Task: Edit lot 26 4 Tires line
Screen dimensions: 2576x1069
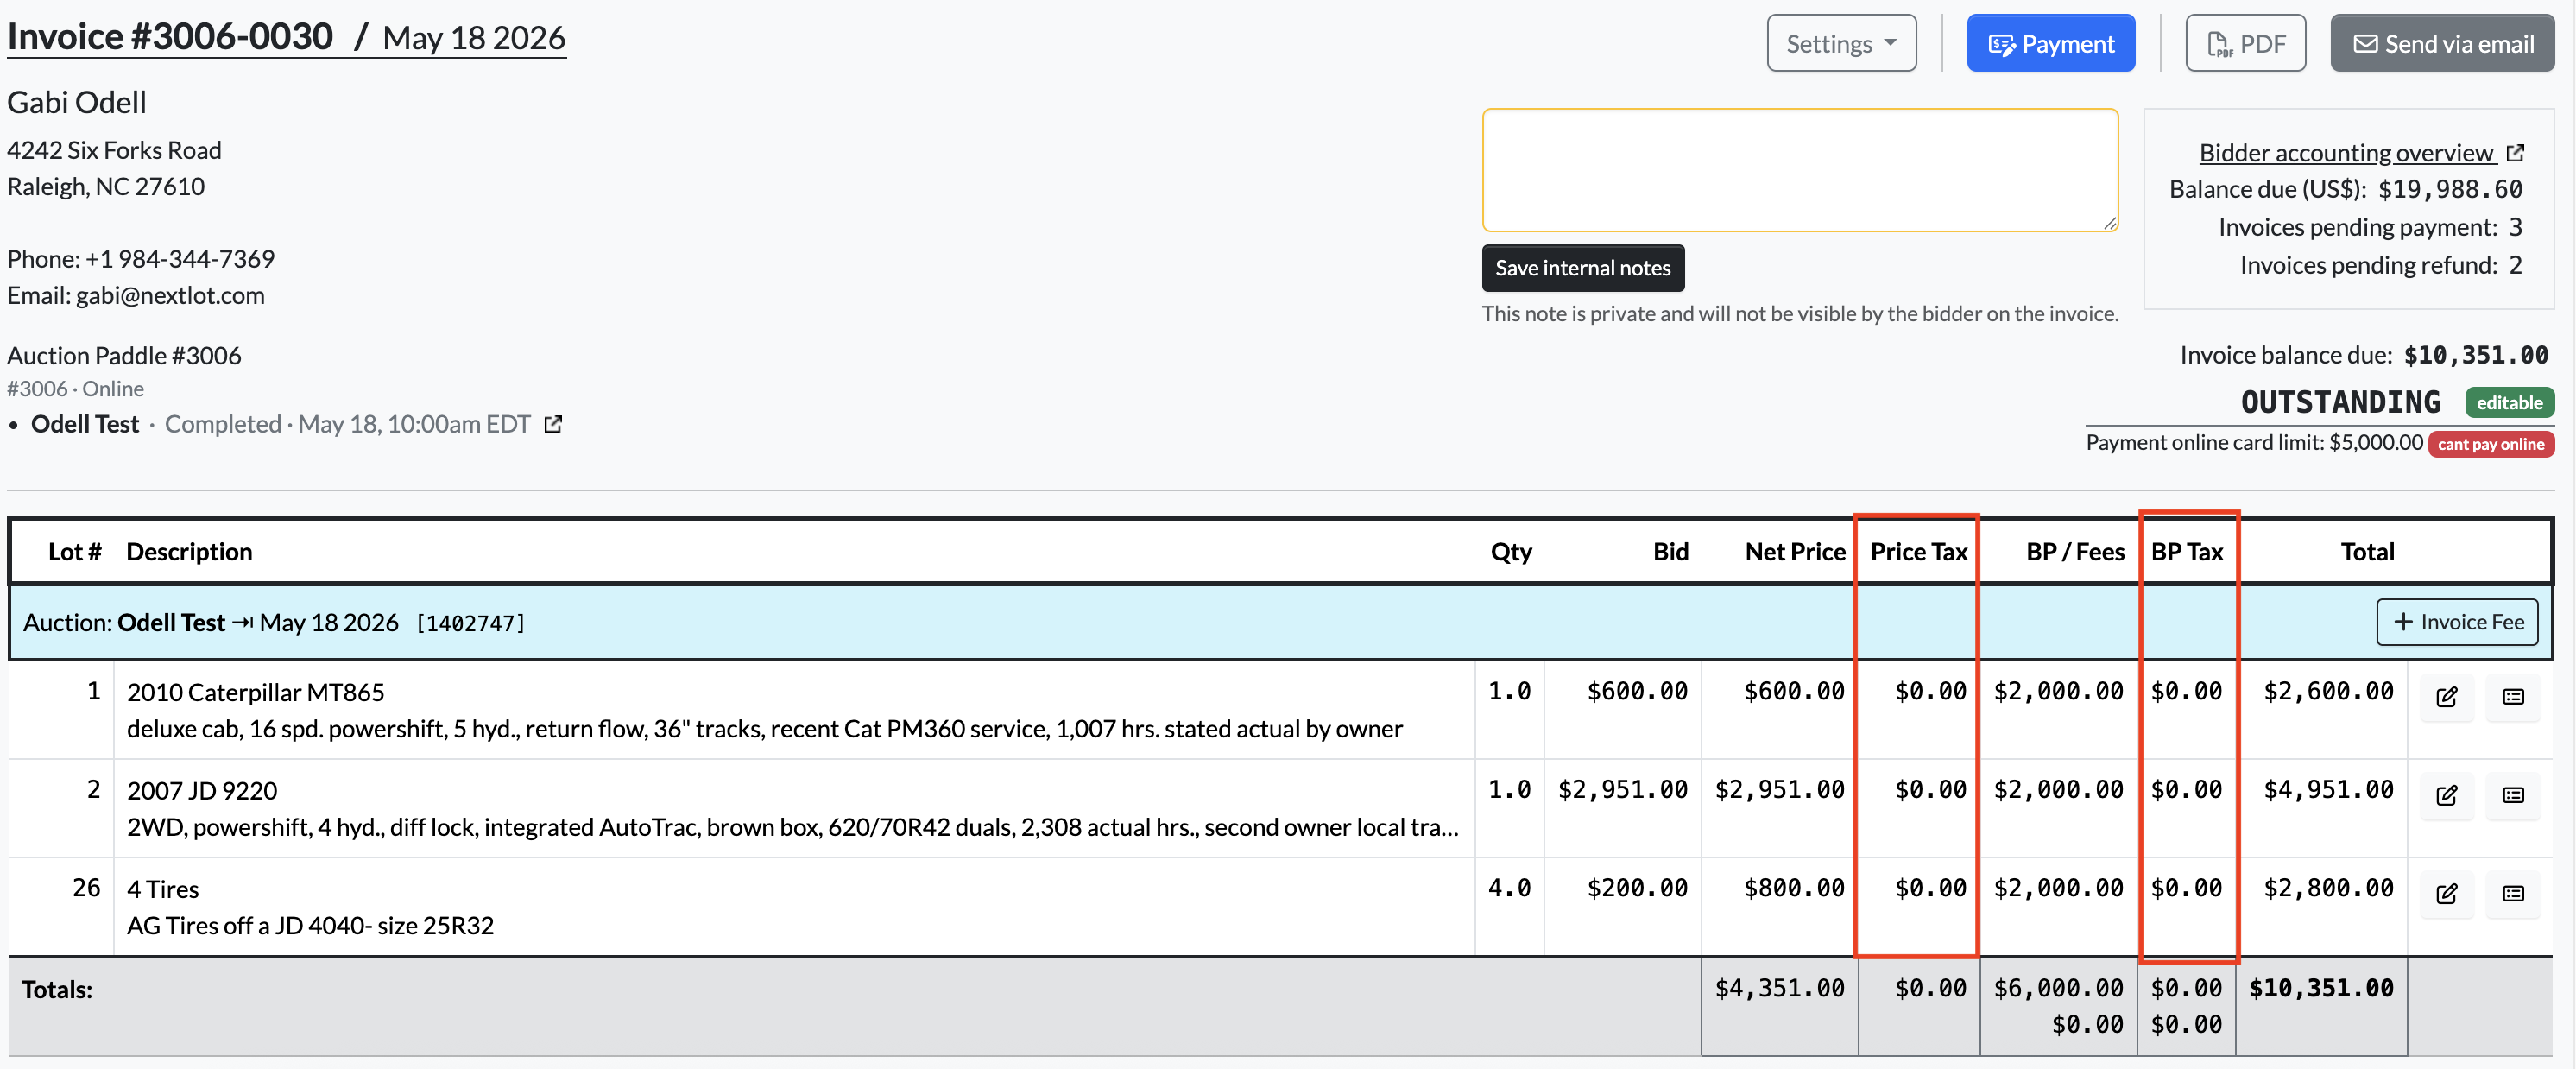Action: (2446, 894)
